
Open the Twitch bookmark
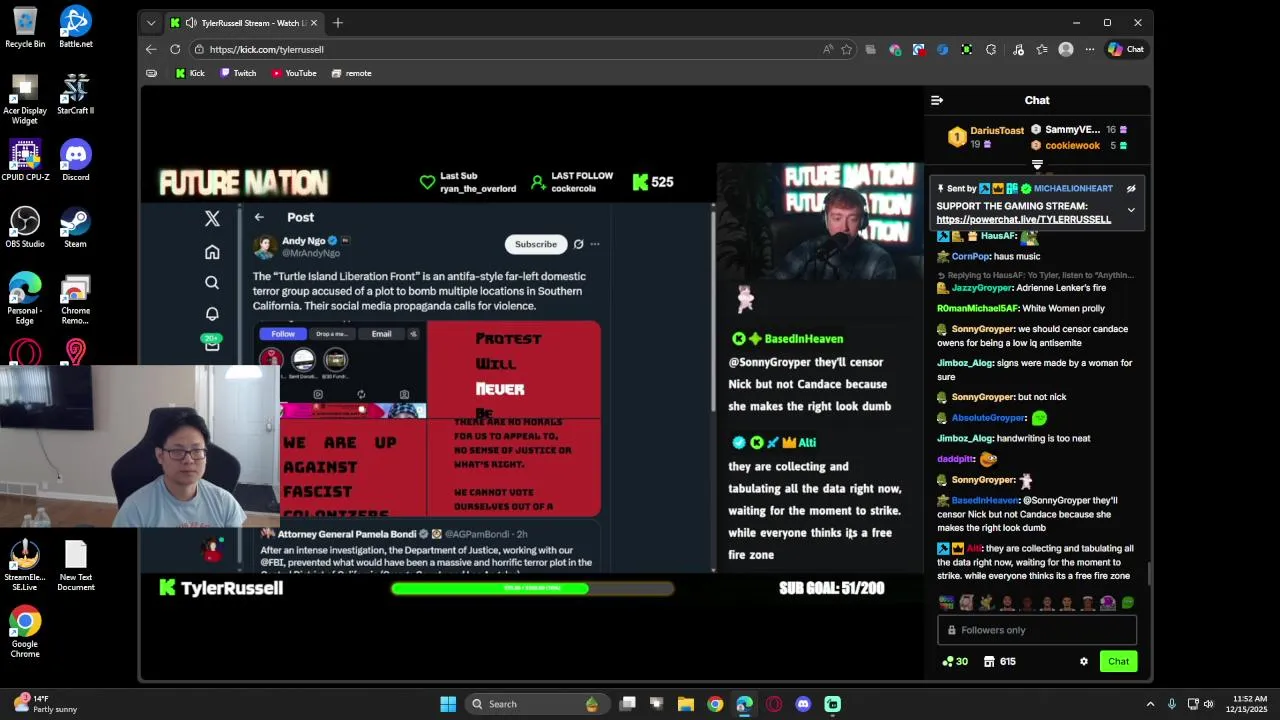click(238, 73)
